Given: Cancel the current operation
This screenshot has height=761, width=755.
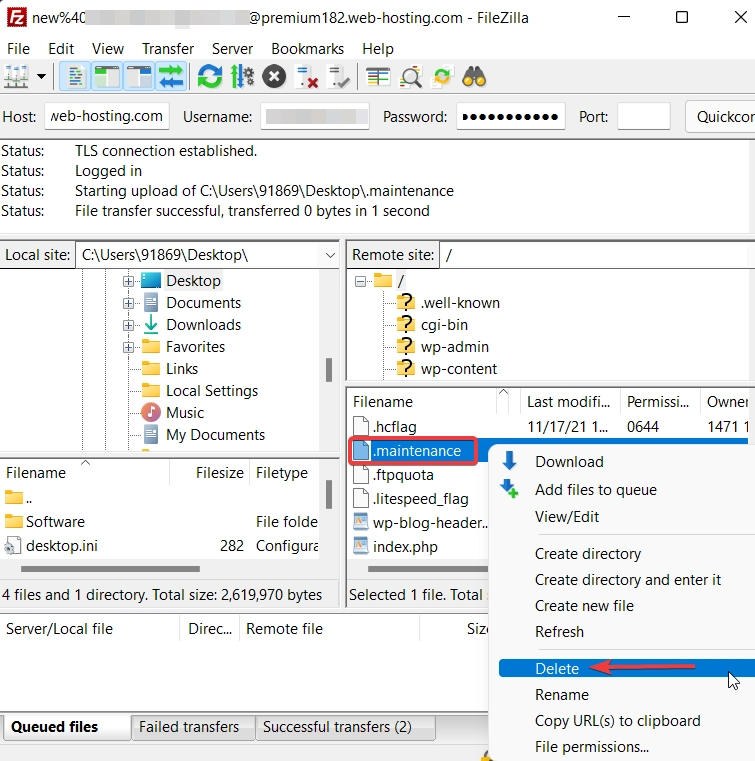Looking at the screenshot, I should [274, 76].
